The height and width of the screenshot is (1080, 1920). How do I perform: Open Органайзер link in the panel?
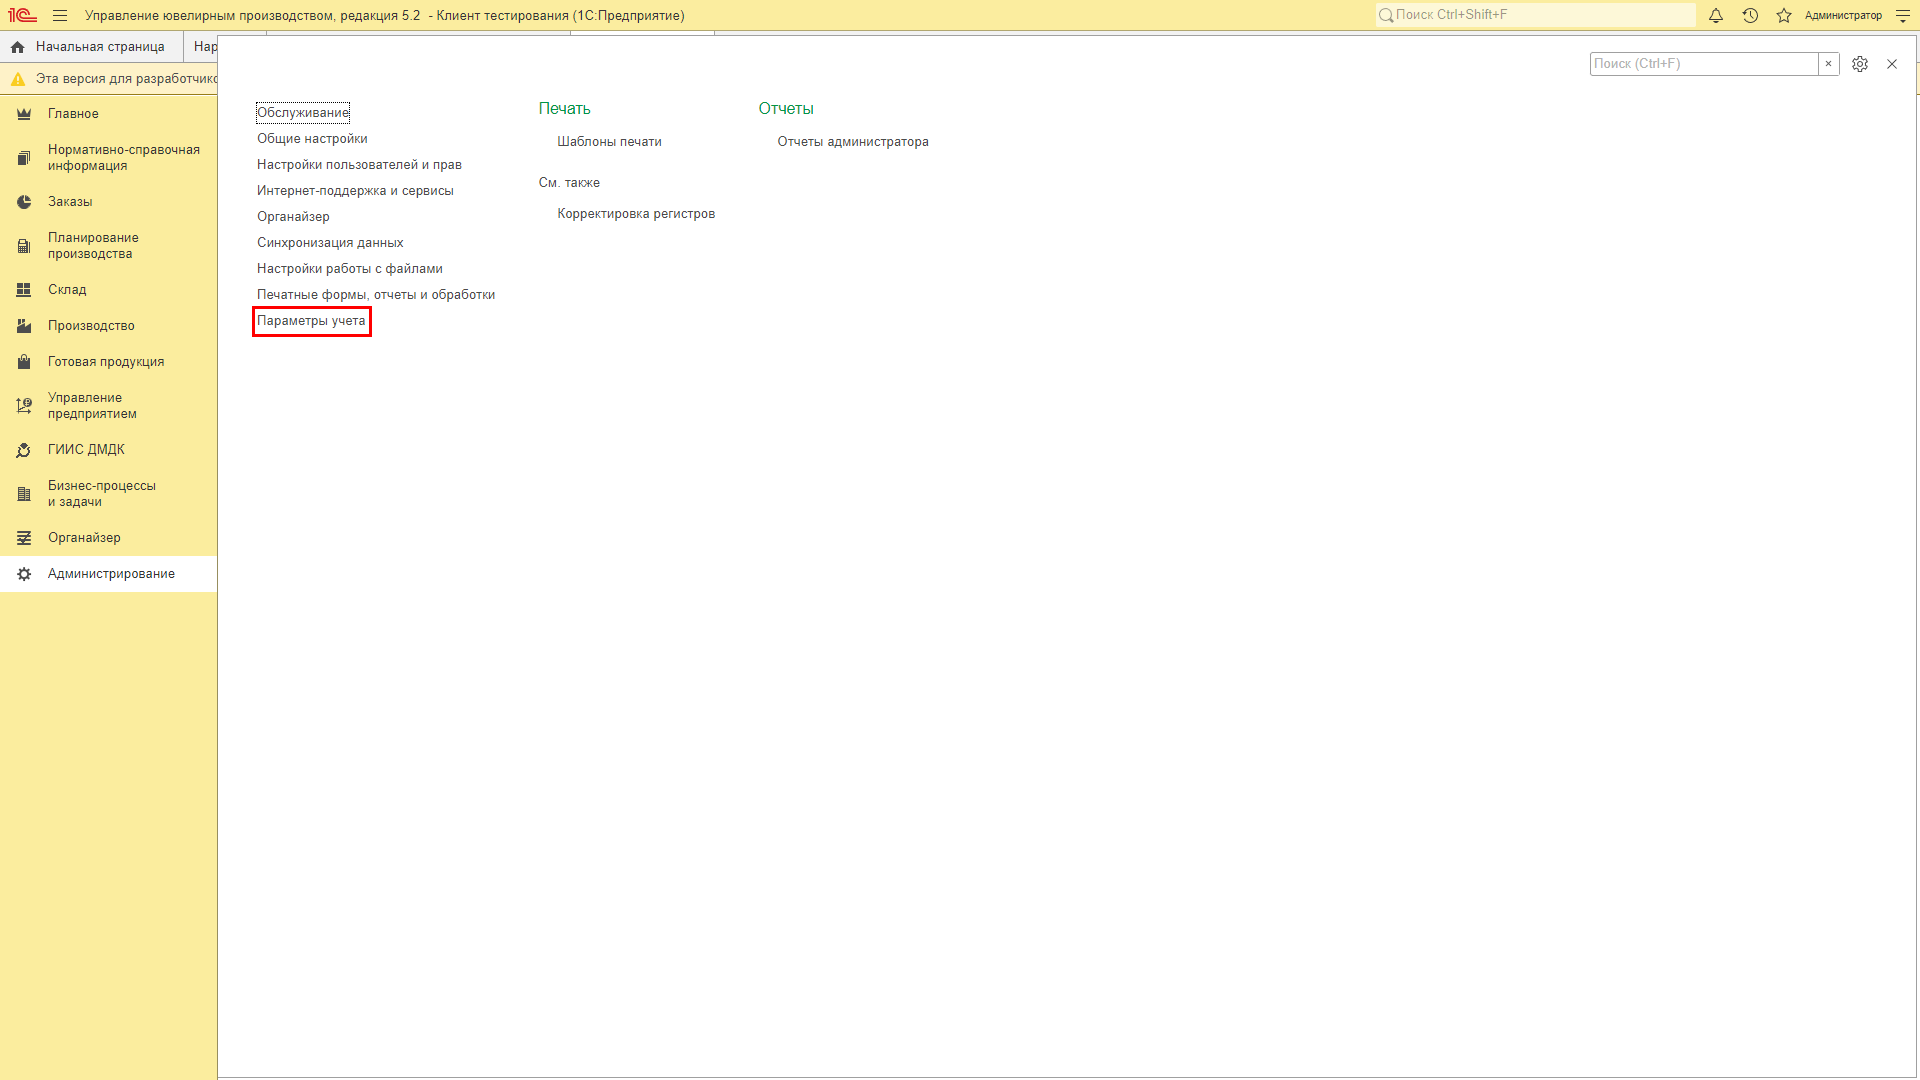293,217
